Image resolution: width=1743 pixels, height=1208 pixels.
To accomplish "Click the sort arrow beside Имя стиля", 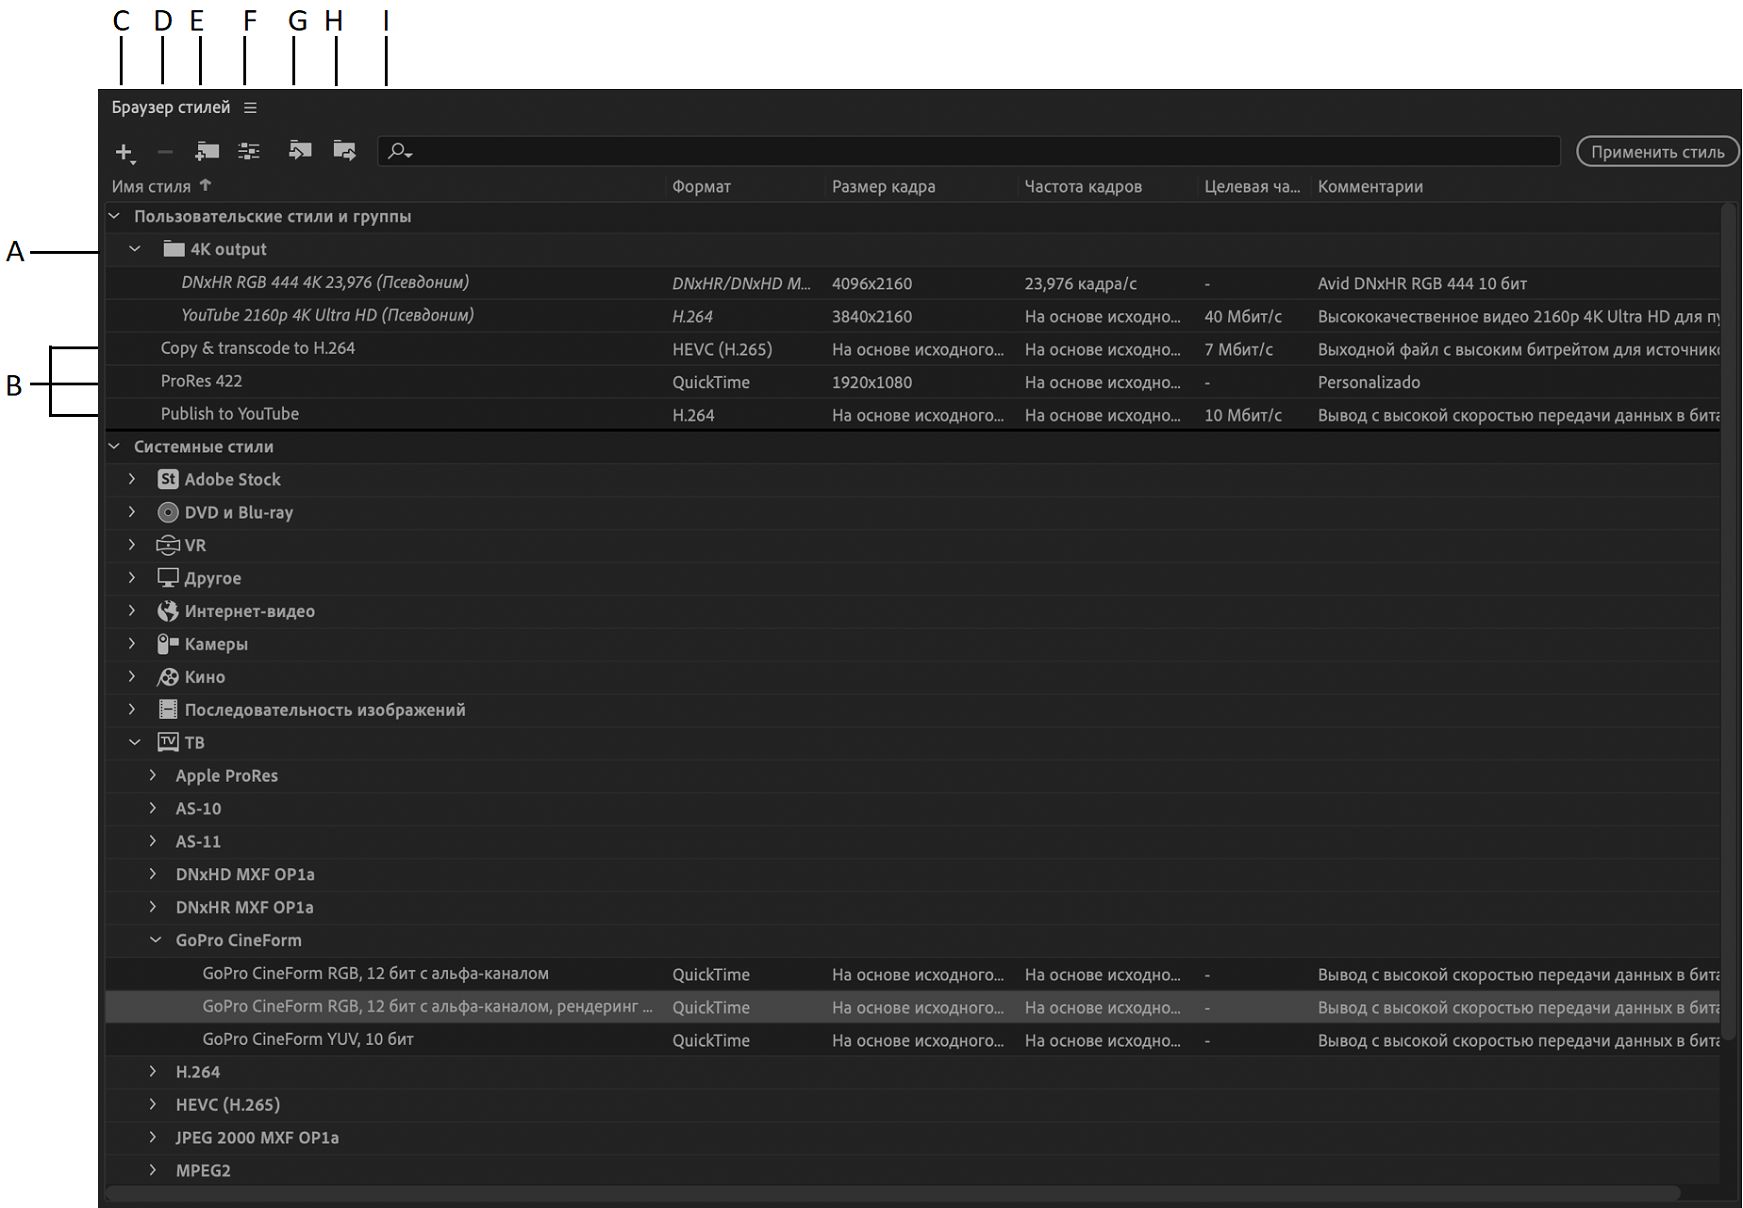I will point(206,185).
